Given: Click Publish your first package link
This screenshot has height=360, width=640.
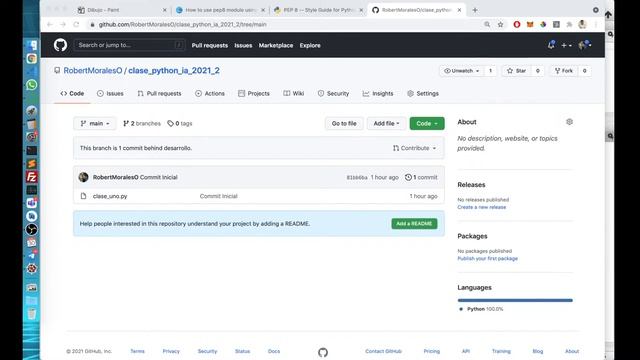Looking at the screenshot, I should coord(487,259).
